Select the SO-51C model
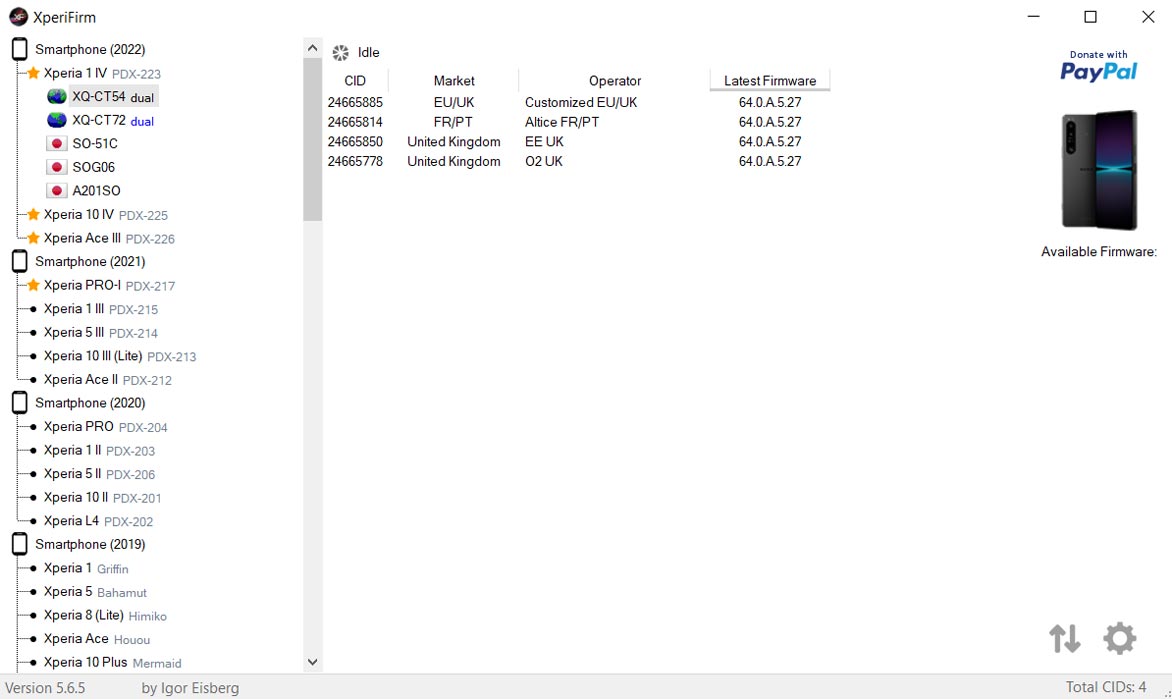 [95, 143]
